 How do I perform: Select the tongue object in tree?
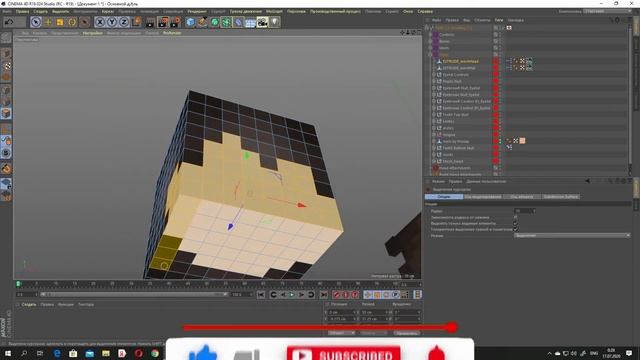[449, 135]
